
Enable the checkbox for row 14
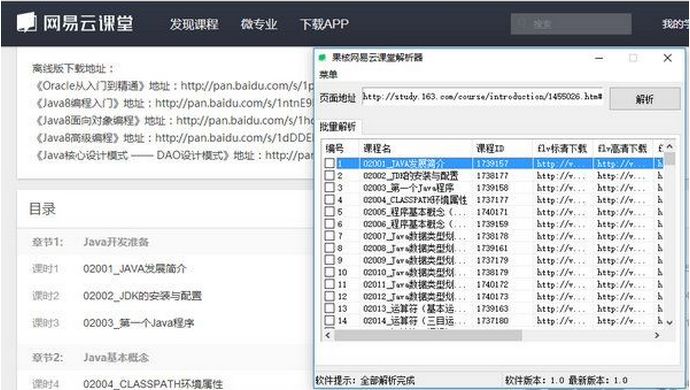tap(330, 320)
